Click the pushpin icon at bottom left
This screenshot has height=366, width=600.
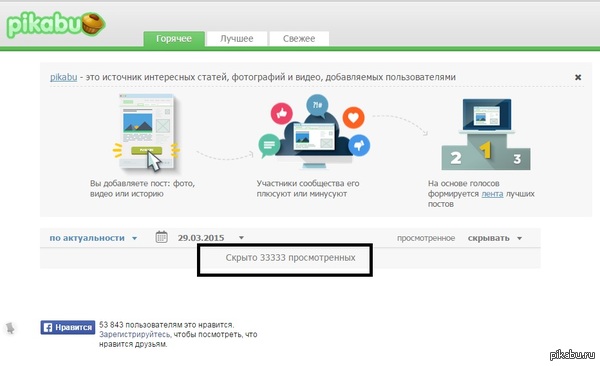10,328
